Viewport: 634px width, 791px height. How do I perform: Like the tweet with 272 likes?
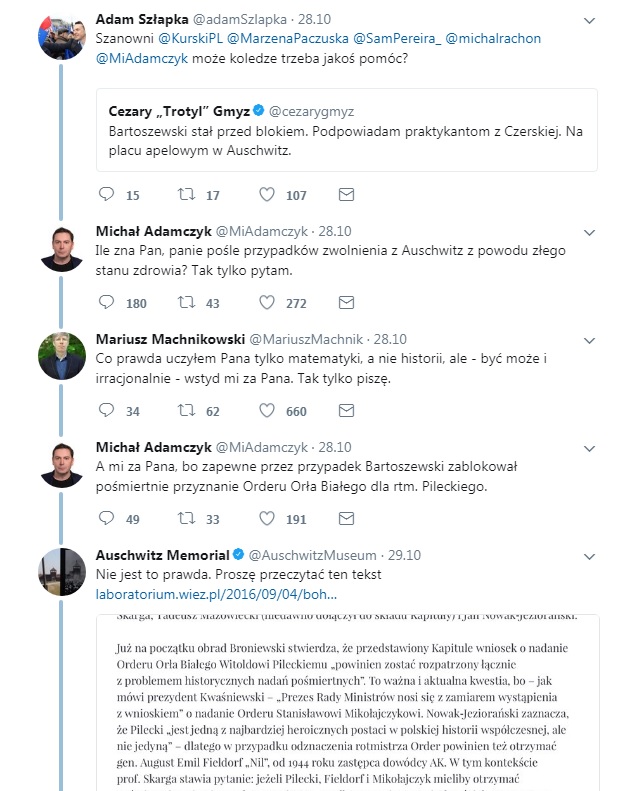tap(267, 302)
